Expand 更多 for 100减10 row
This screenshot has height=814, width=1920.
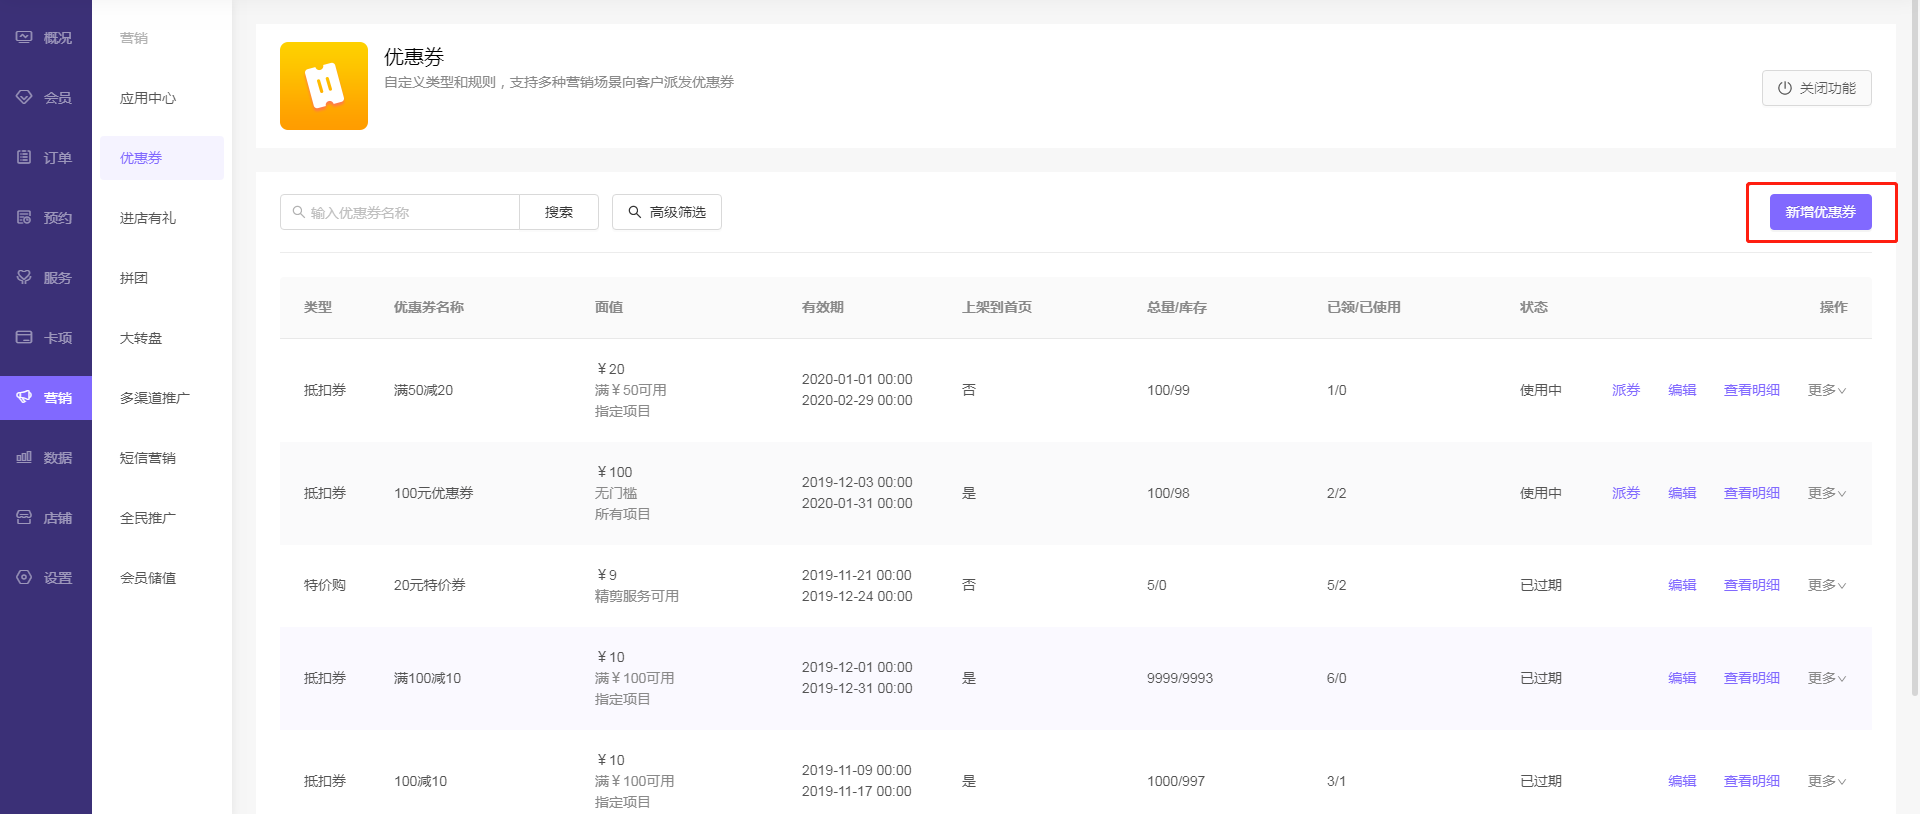tap(1827, 781)
